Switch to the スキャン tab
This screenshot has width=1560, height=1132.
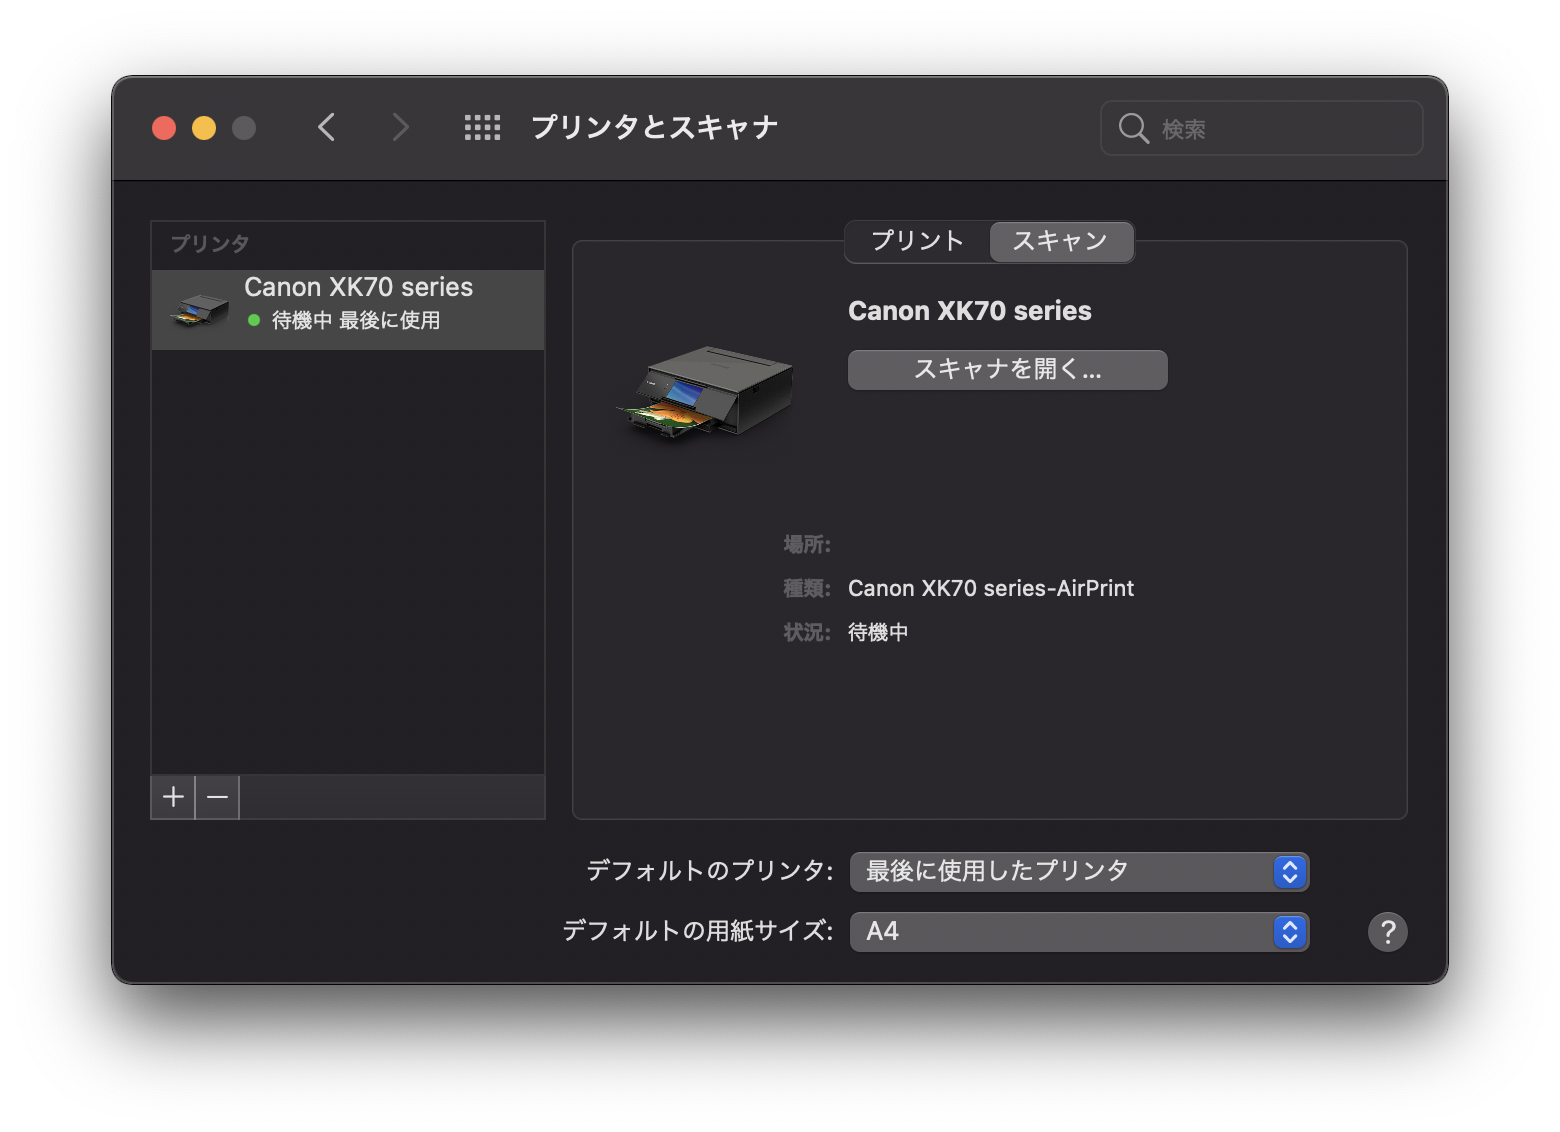[x=1061, y=241]
